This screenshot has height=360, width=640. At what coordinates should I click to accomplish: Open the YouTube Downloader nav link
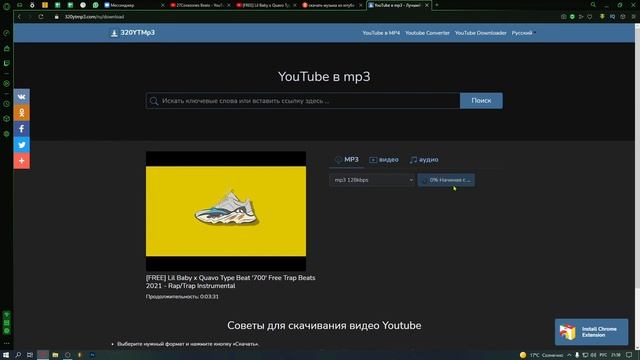click(480, 33)
